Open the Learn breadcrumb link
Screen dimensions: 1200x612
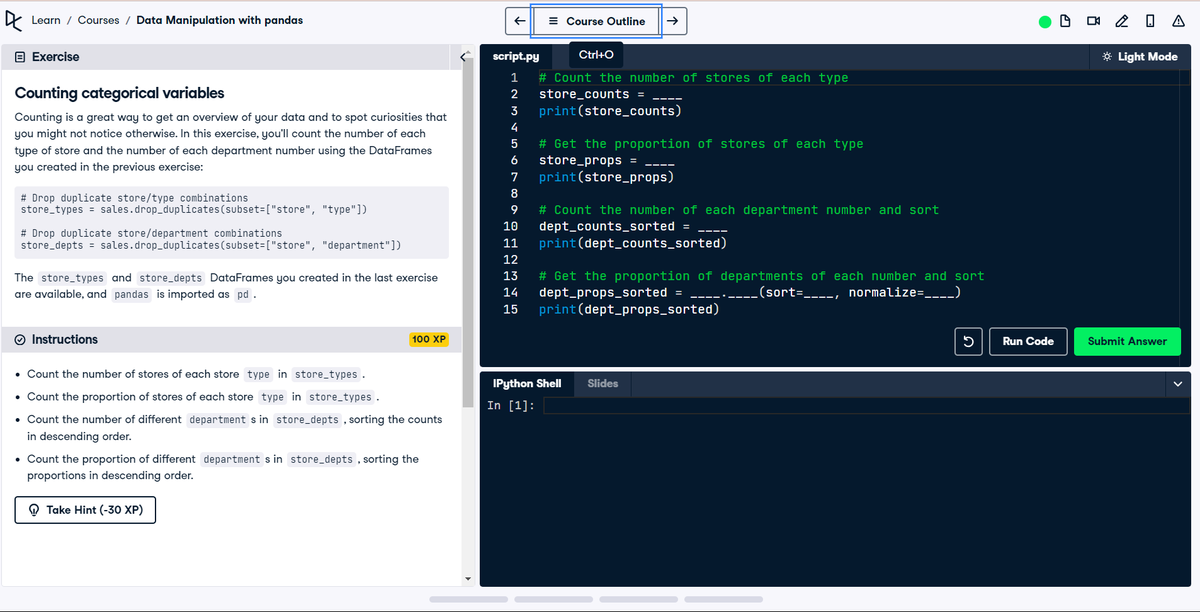coord(46,20)
